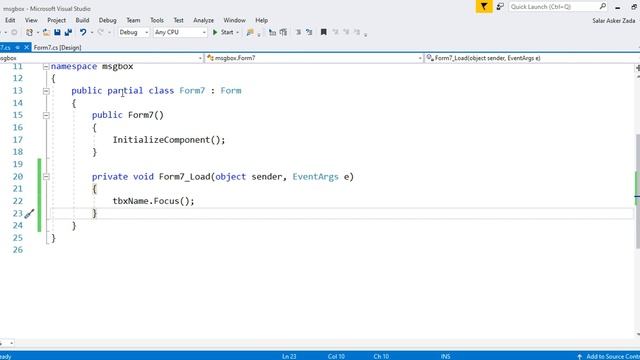This screenshot has height=360, width=640.
Task: Open the Send Feedback icon
Action: point(500,7)
